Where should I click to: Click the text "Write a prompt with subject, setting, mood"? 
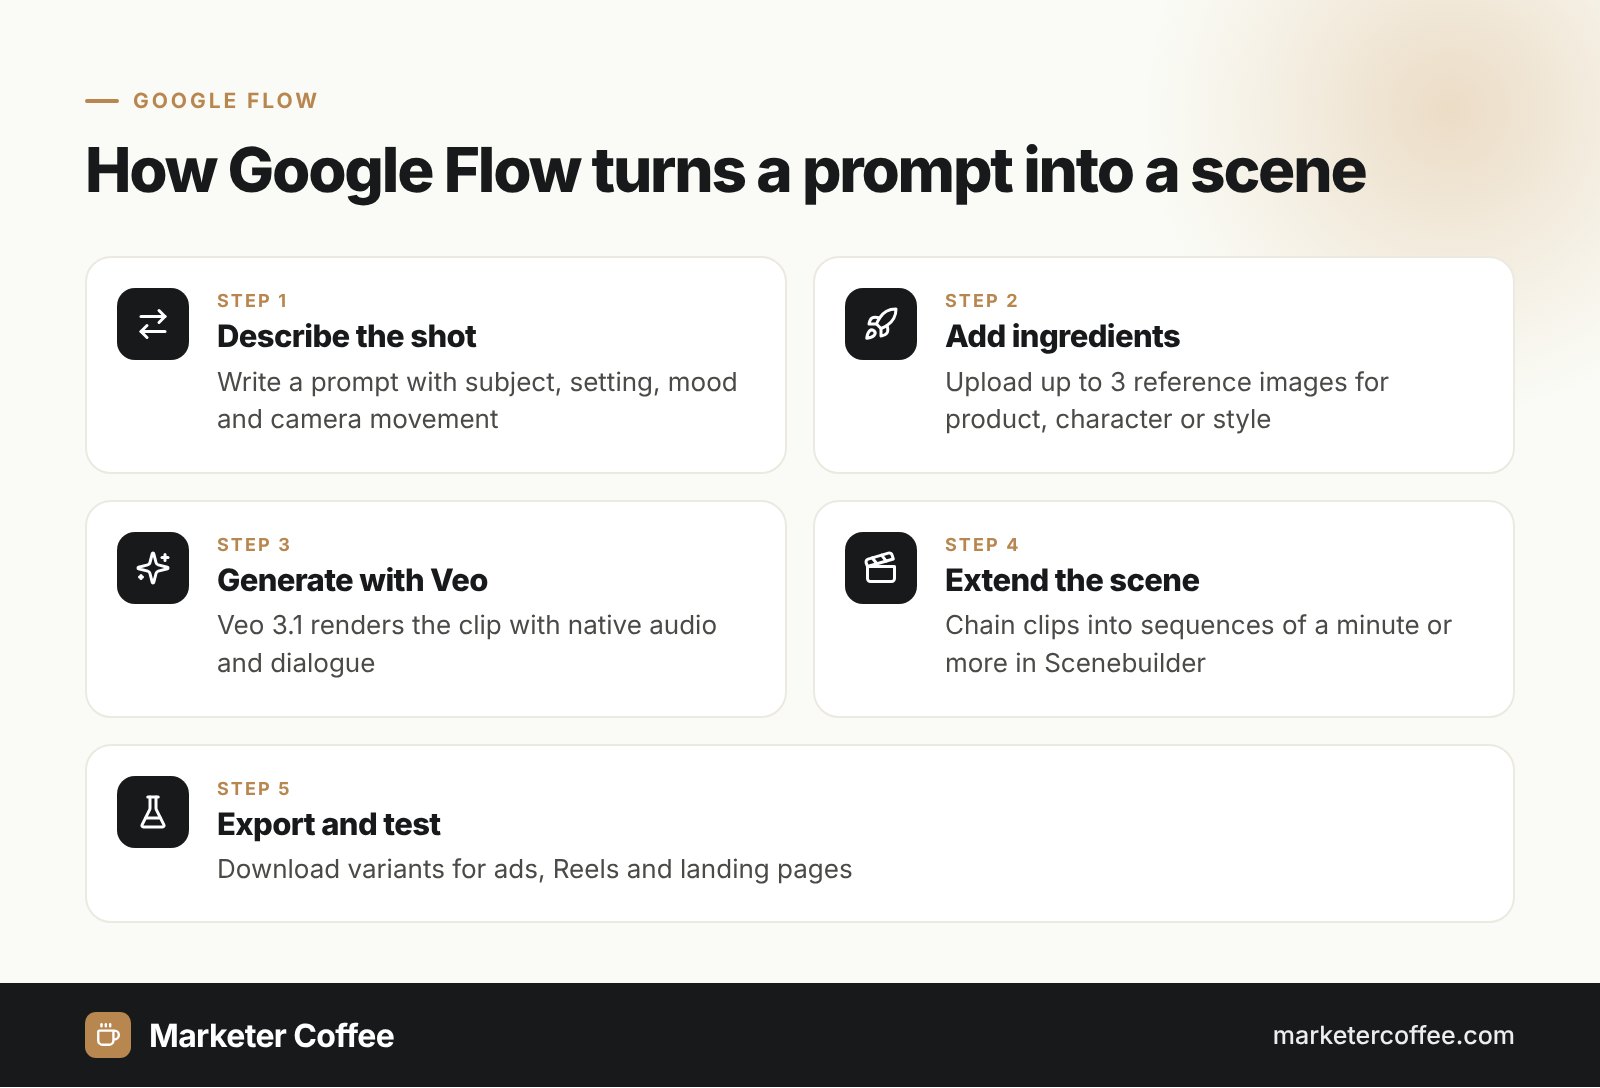(x=477, y=382)
